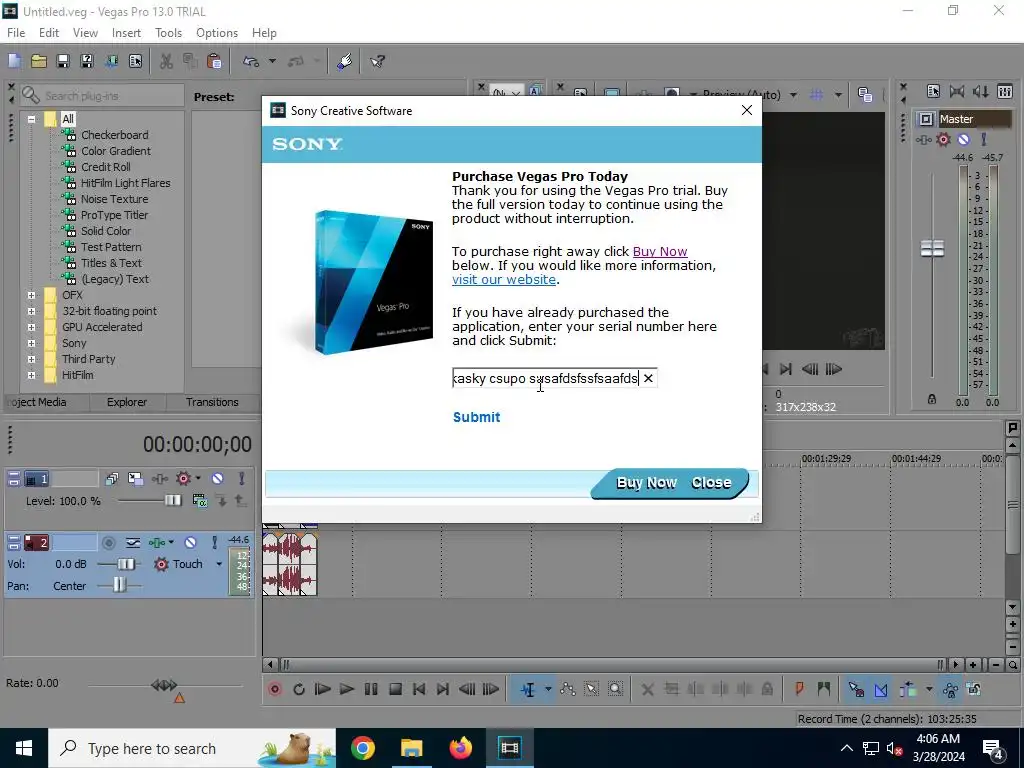
Task: Open the Tools menu
Action: pos(168,33)
